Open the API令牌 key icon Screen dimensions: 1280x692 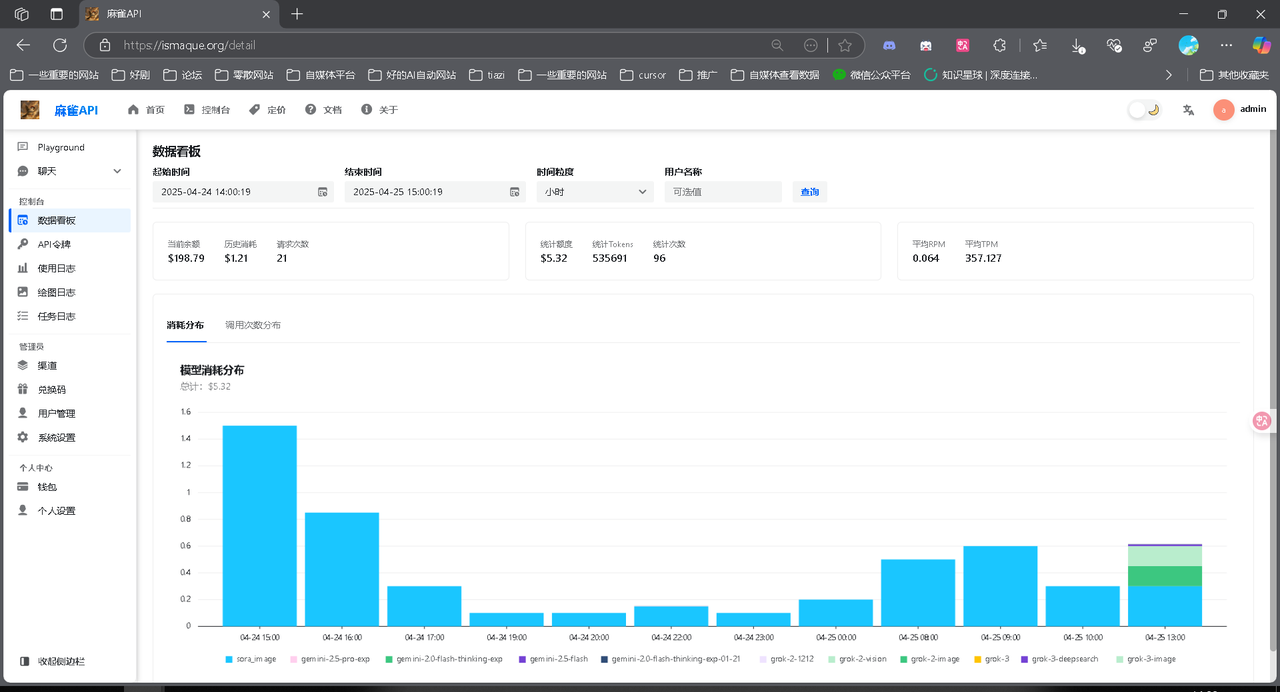[23, 244]
